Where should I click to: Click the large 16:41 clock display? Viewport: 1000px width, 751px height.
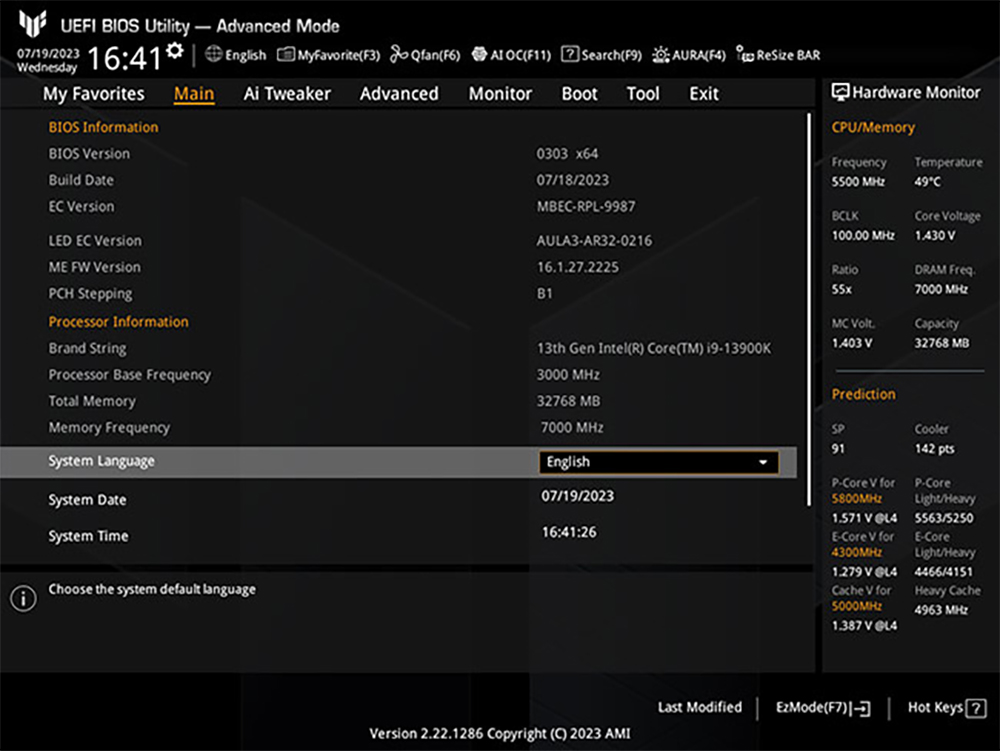tap(124, 58)
